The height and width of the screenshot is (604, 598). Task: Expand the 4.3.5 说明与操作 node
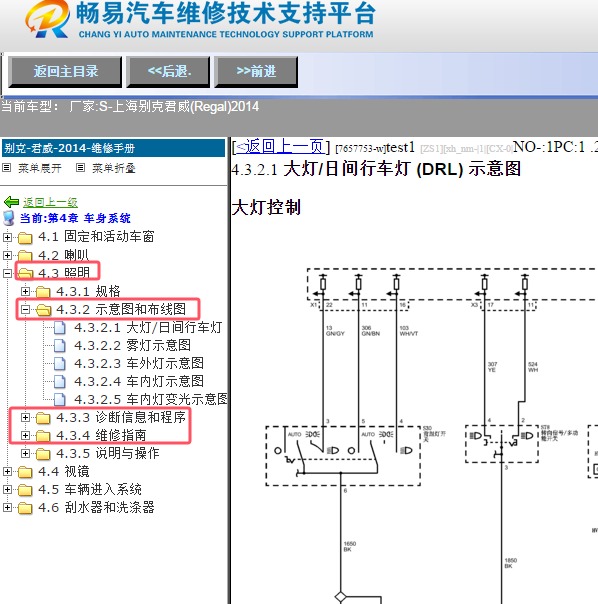(25, 453)
